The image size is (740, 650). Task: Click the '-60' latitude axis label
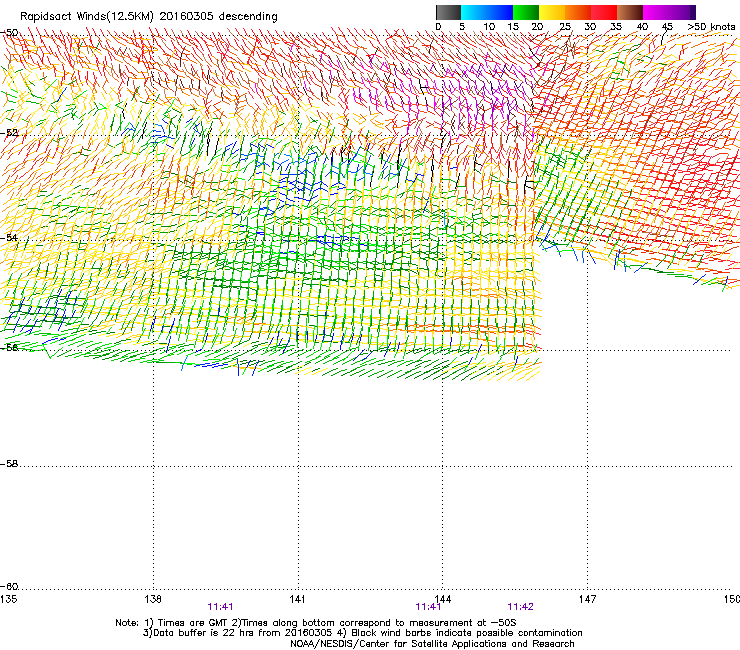click(9, 586)
